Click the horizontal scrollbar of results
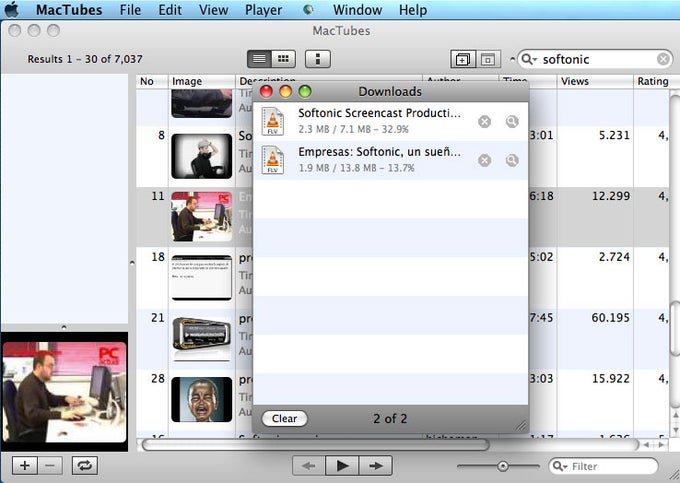The image size is (680, 483). [316, 445]
